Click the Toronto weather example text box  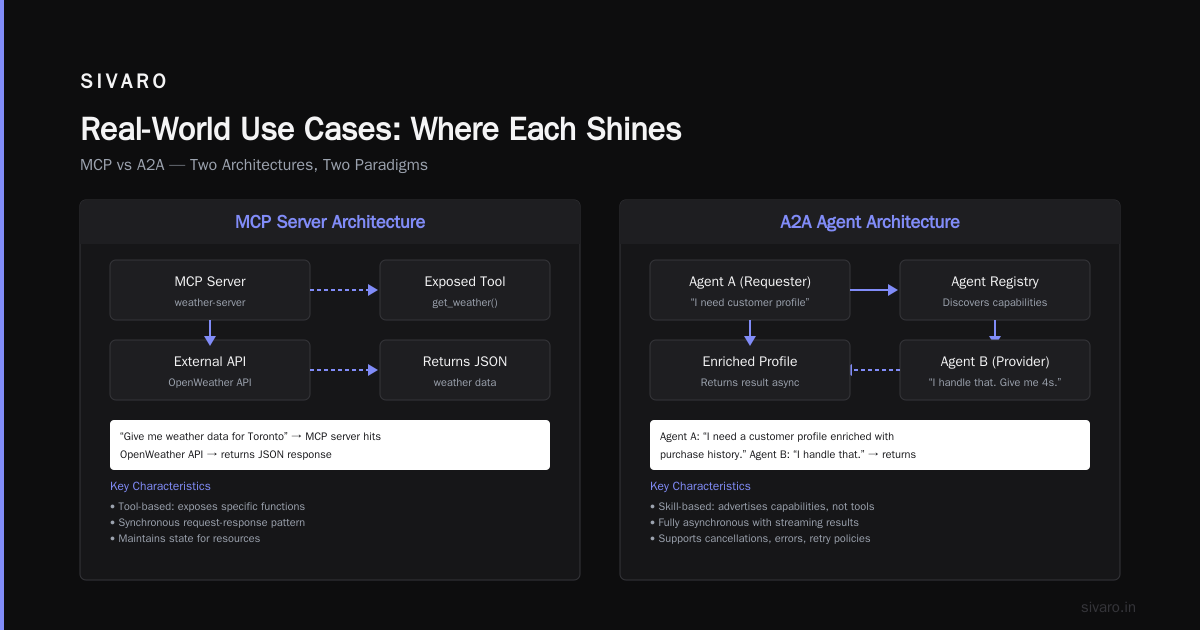pyautogui.click(x=330, y=445)
